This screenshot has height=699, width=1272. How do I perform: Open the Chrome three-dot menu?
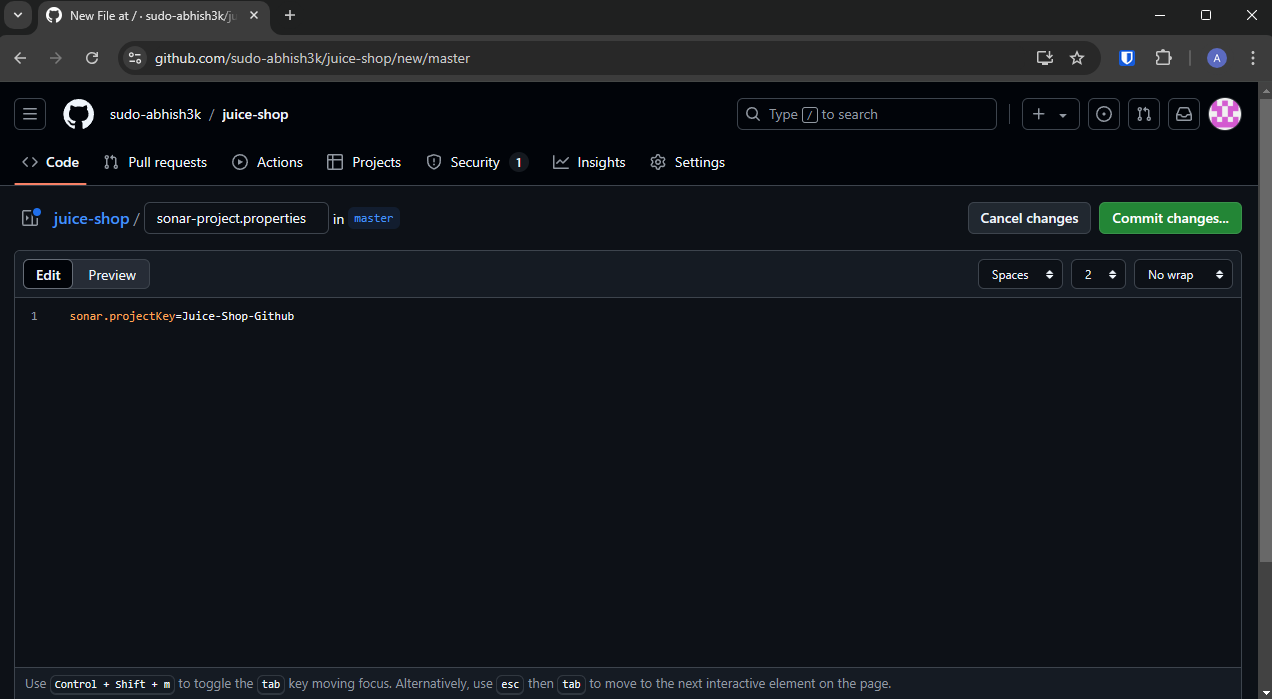tap(1252, 58)
